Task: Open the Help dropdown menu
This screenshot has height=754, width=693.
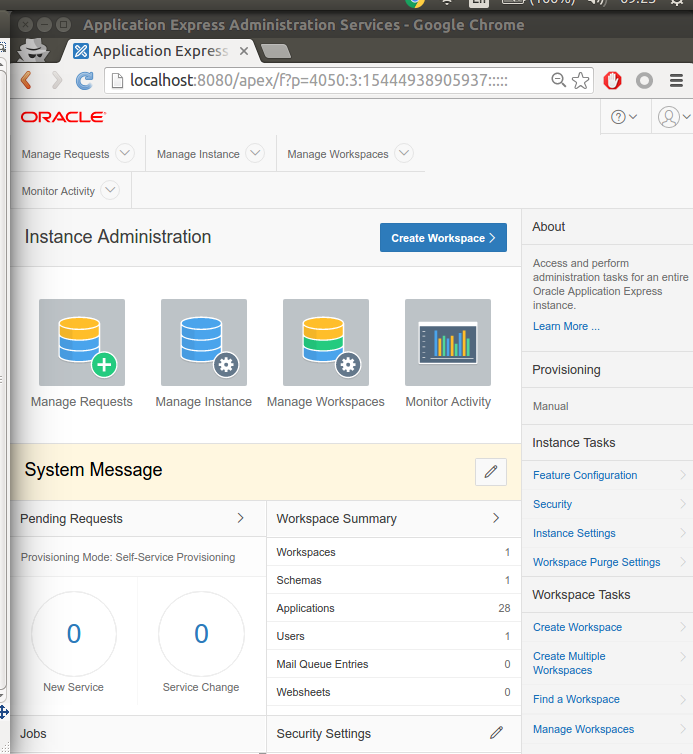Action: (x=624, y=117)
